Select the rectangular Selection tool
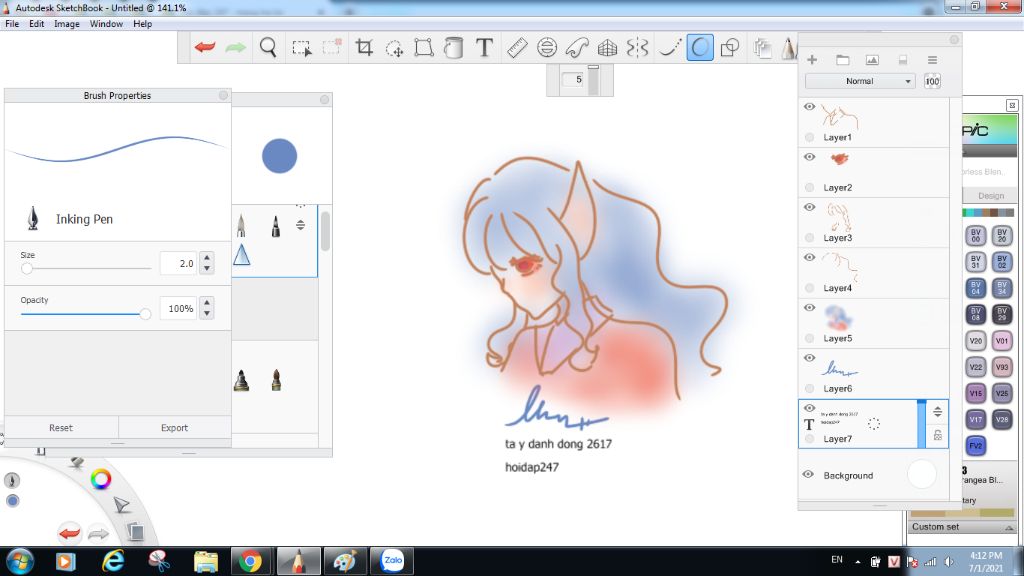Image resolution: width=1024 pixels, height=576 pixels. point(301,48)
